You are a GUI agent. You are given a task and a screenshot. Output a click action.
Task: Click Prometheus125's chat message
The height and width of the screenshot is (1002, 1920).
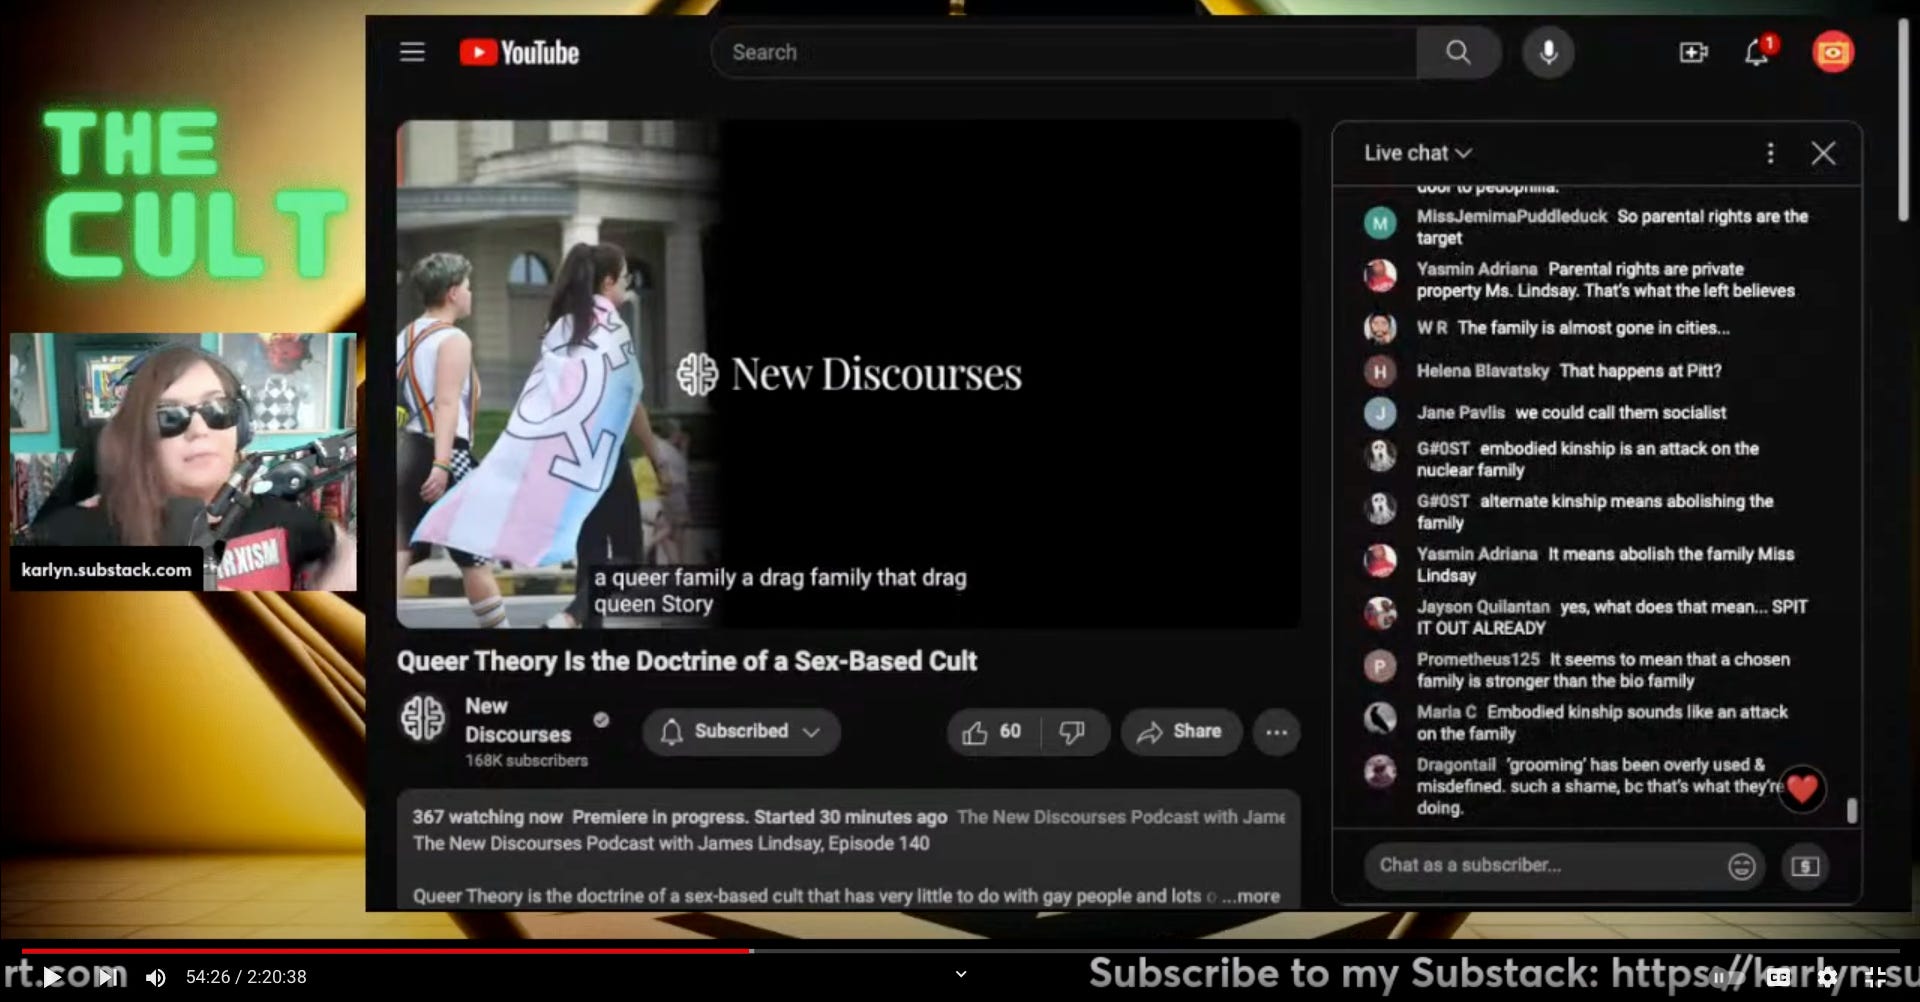(x=1603, y=670)
